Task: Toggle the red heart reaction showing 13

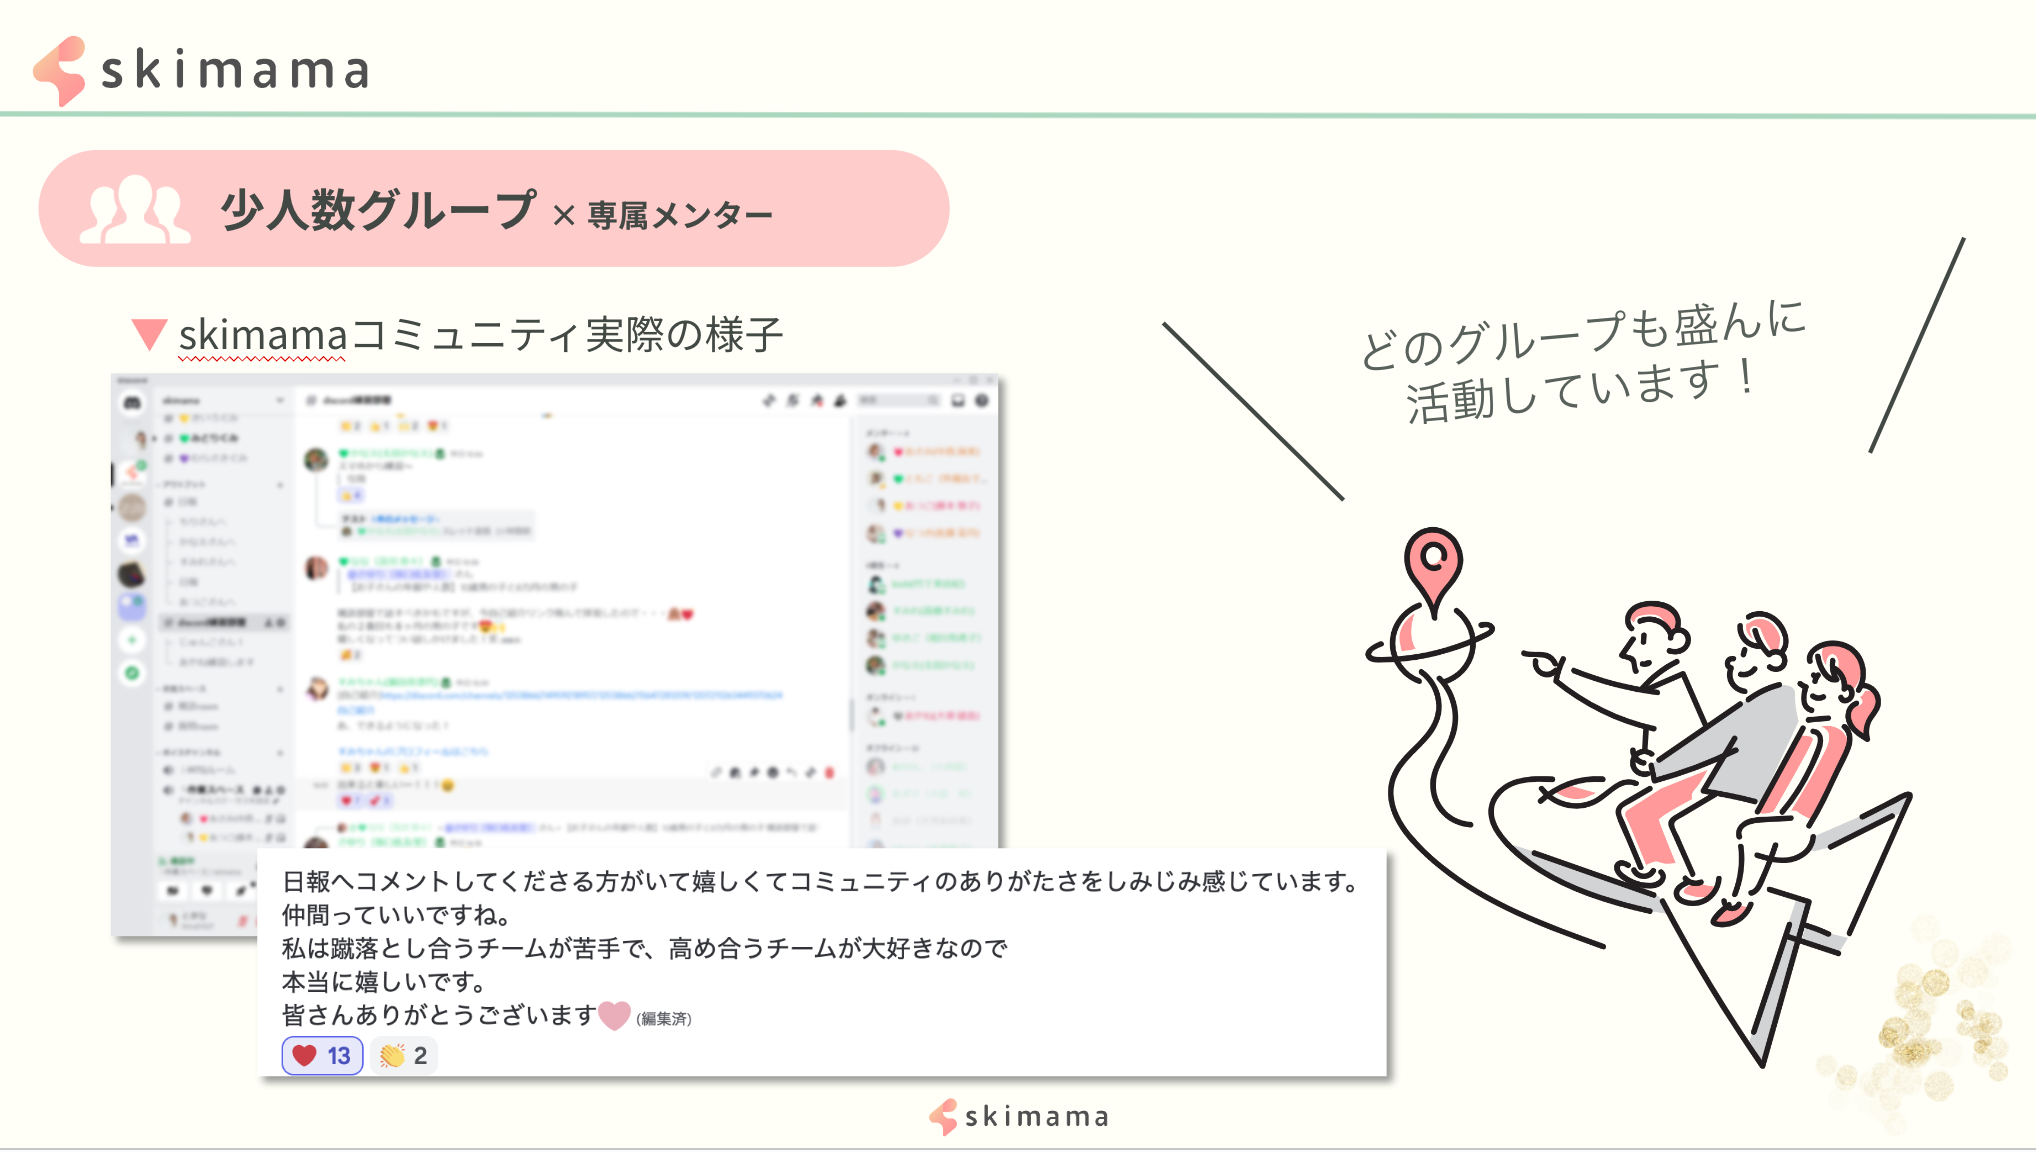Action: (x=322, y=1056)
